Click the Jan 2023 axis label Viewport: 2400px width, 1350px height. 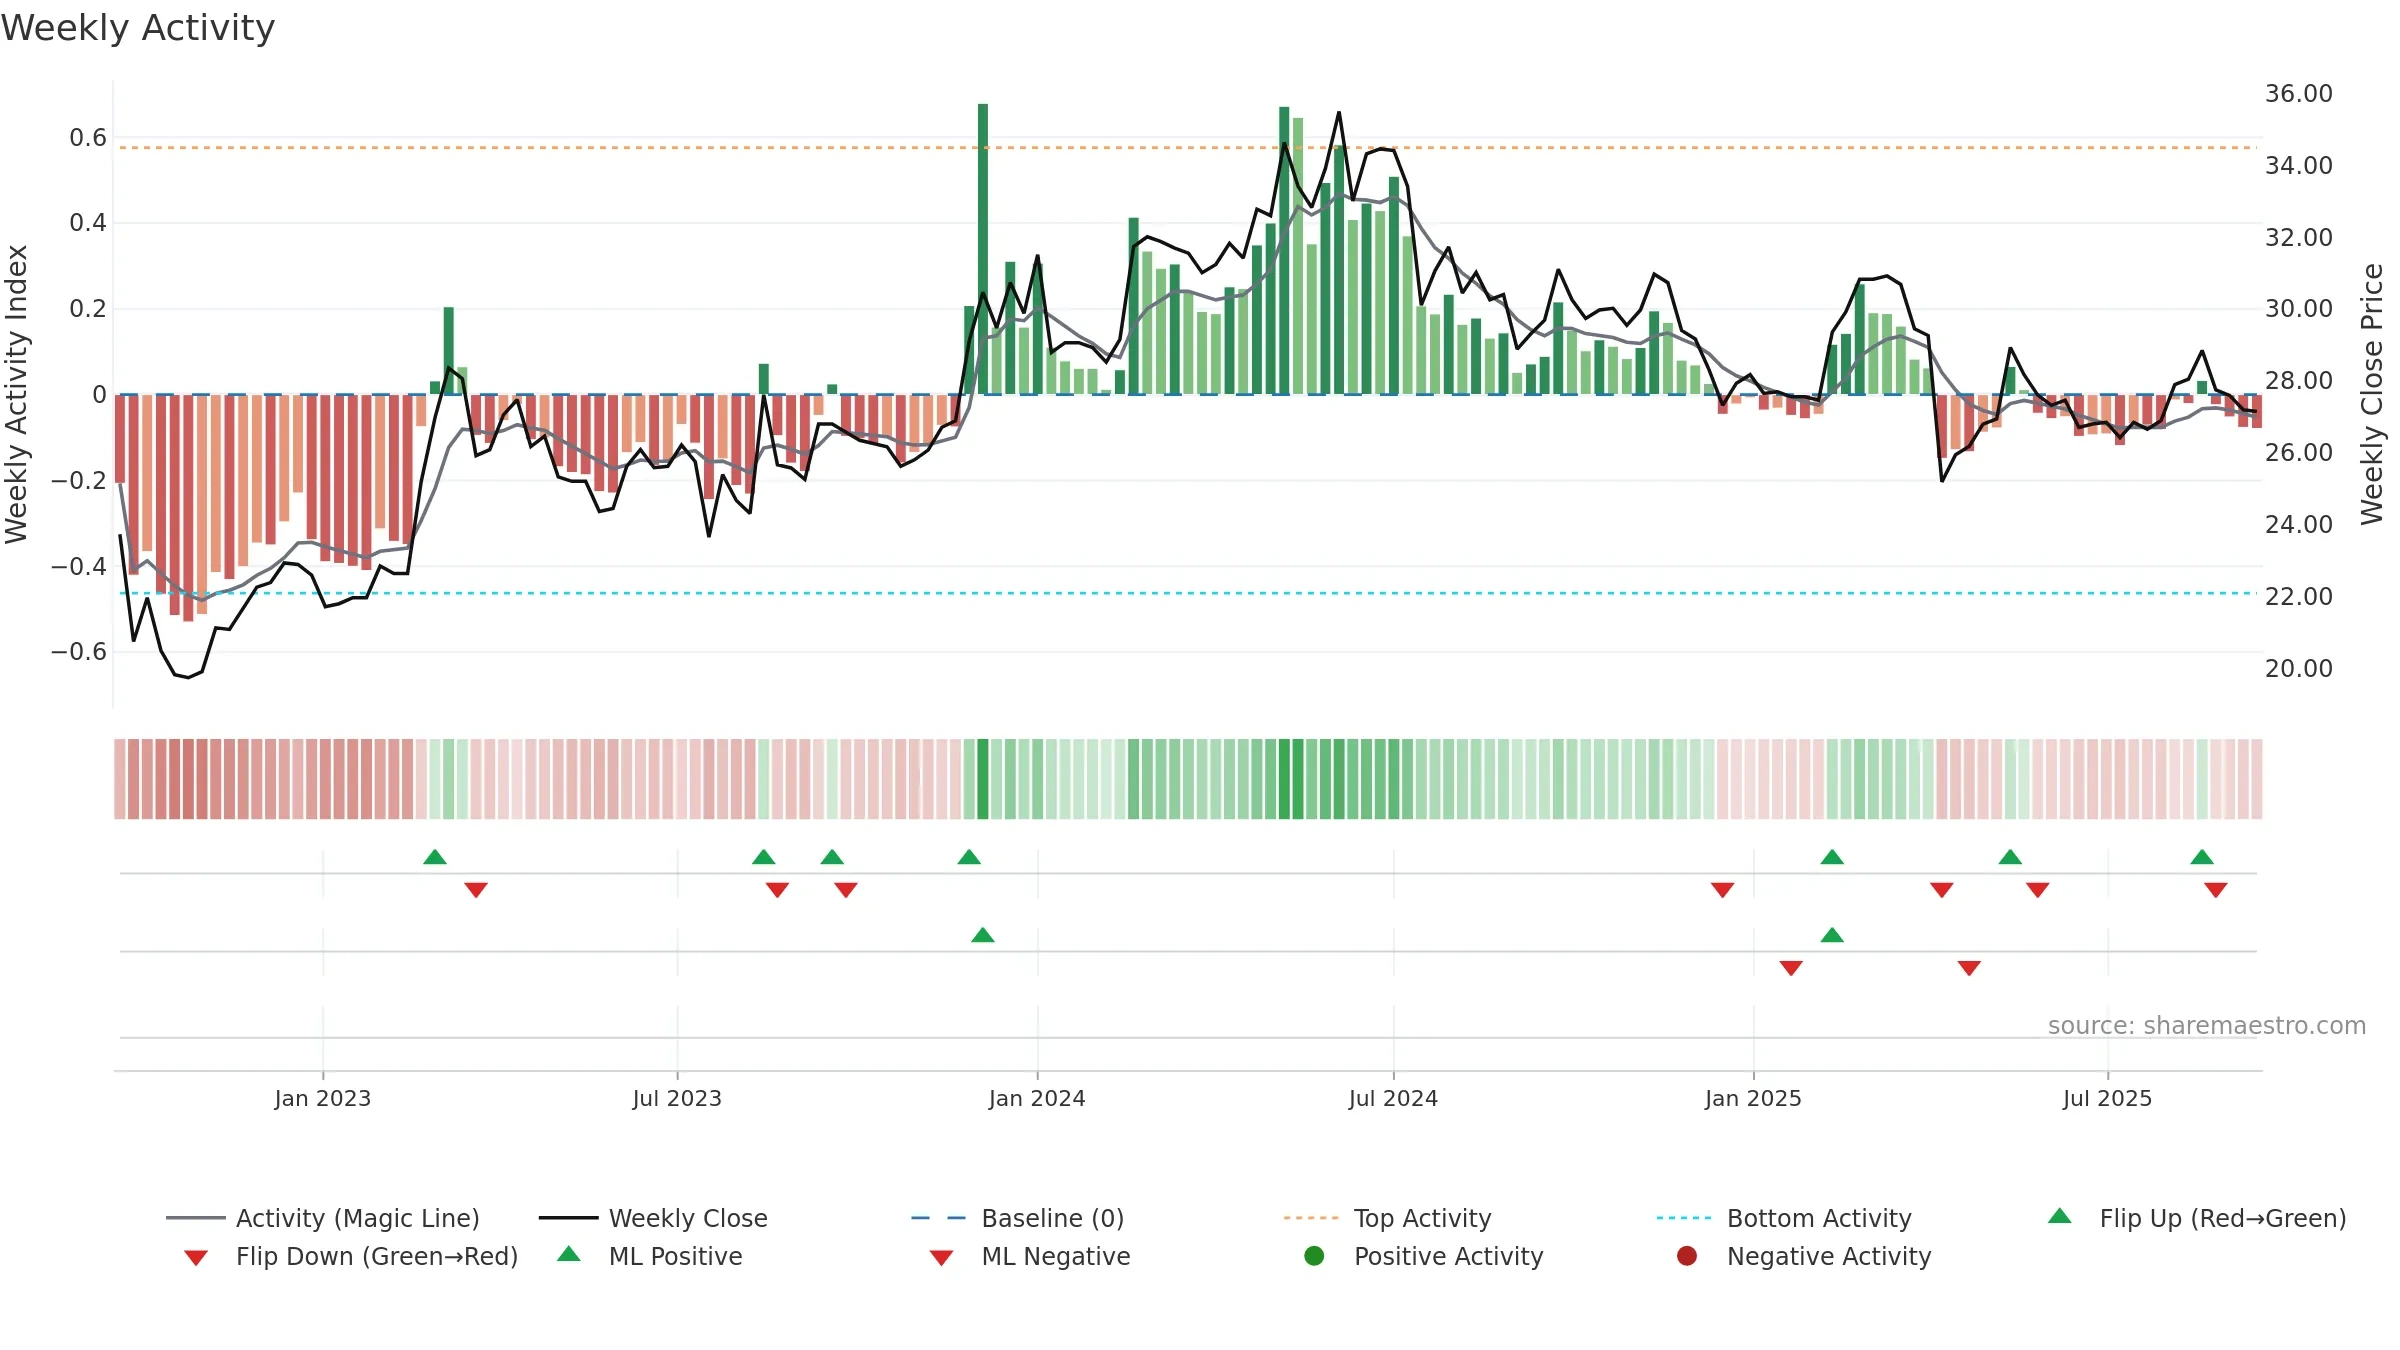point(323,1099)
